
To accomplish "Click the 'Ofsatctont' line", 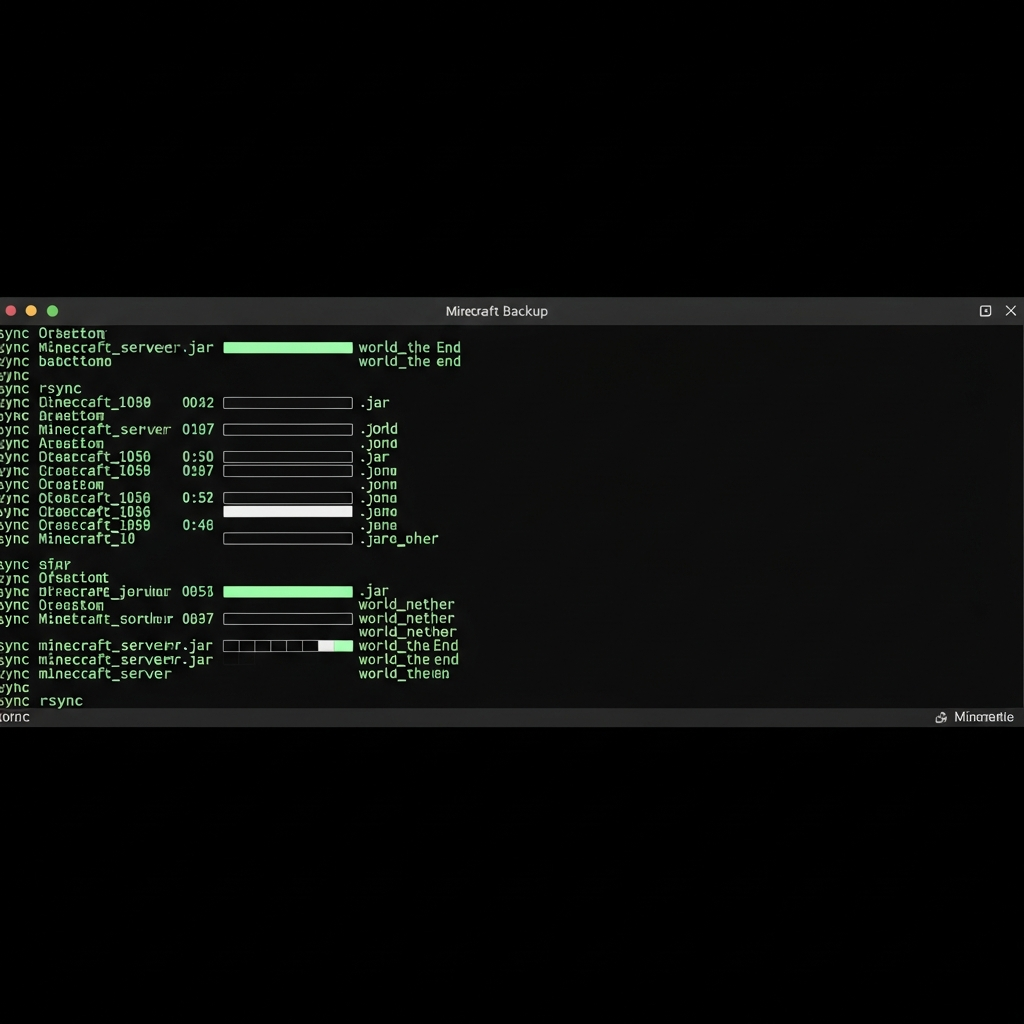I will click(74, 578).
